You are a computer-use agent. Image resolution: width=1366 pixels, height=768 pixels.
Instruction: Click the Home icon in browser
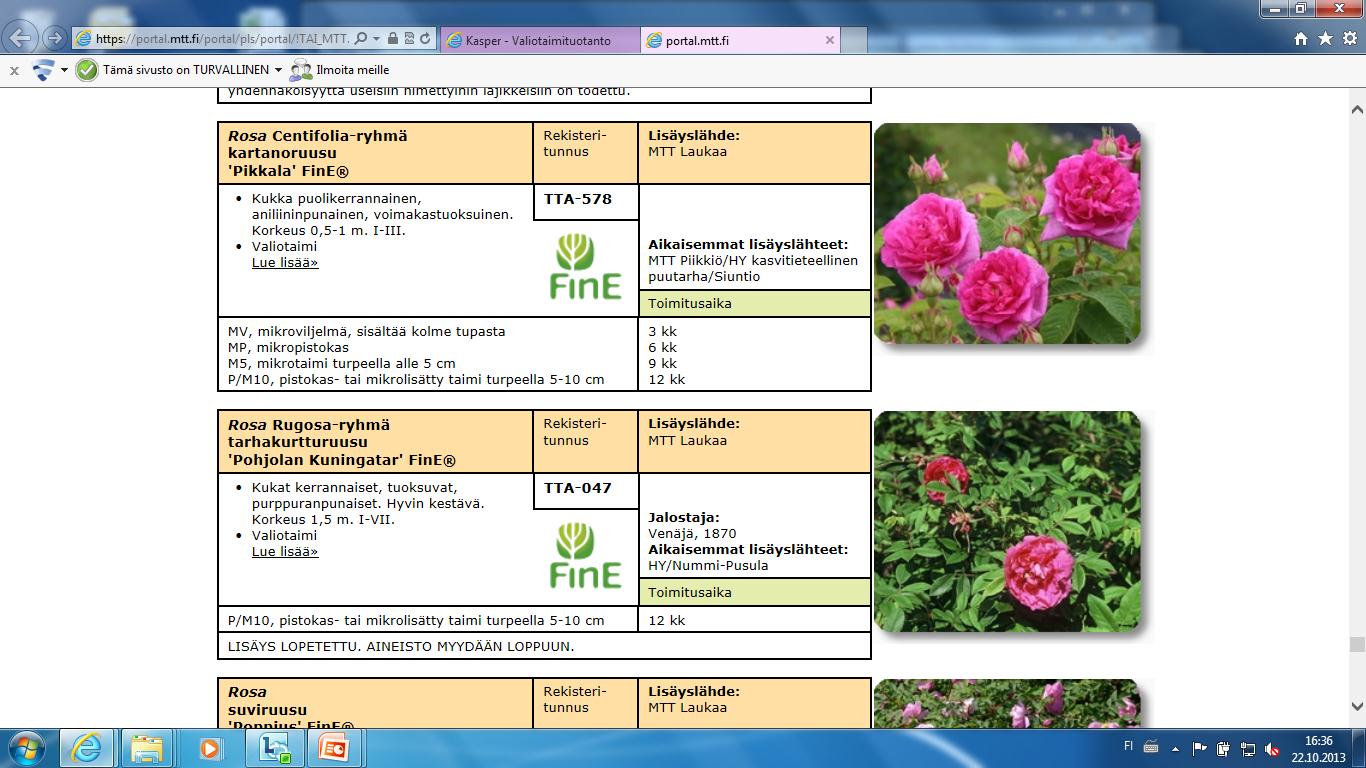coord(1301,39)
